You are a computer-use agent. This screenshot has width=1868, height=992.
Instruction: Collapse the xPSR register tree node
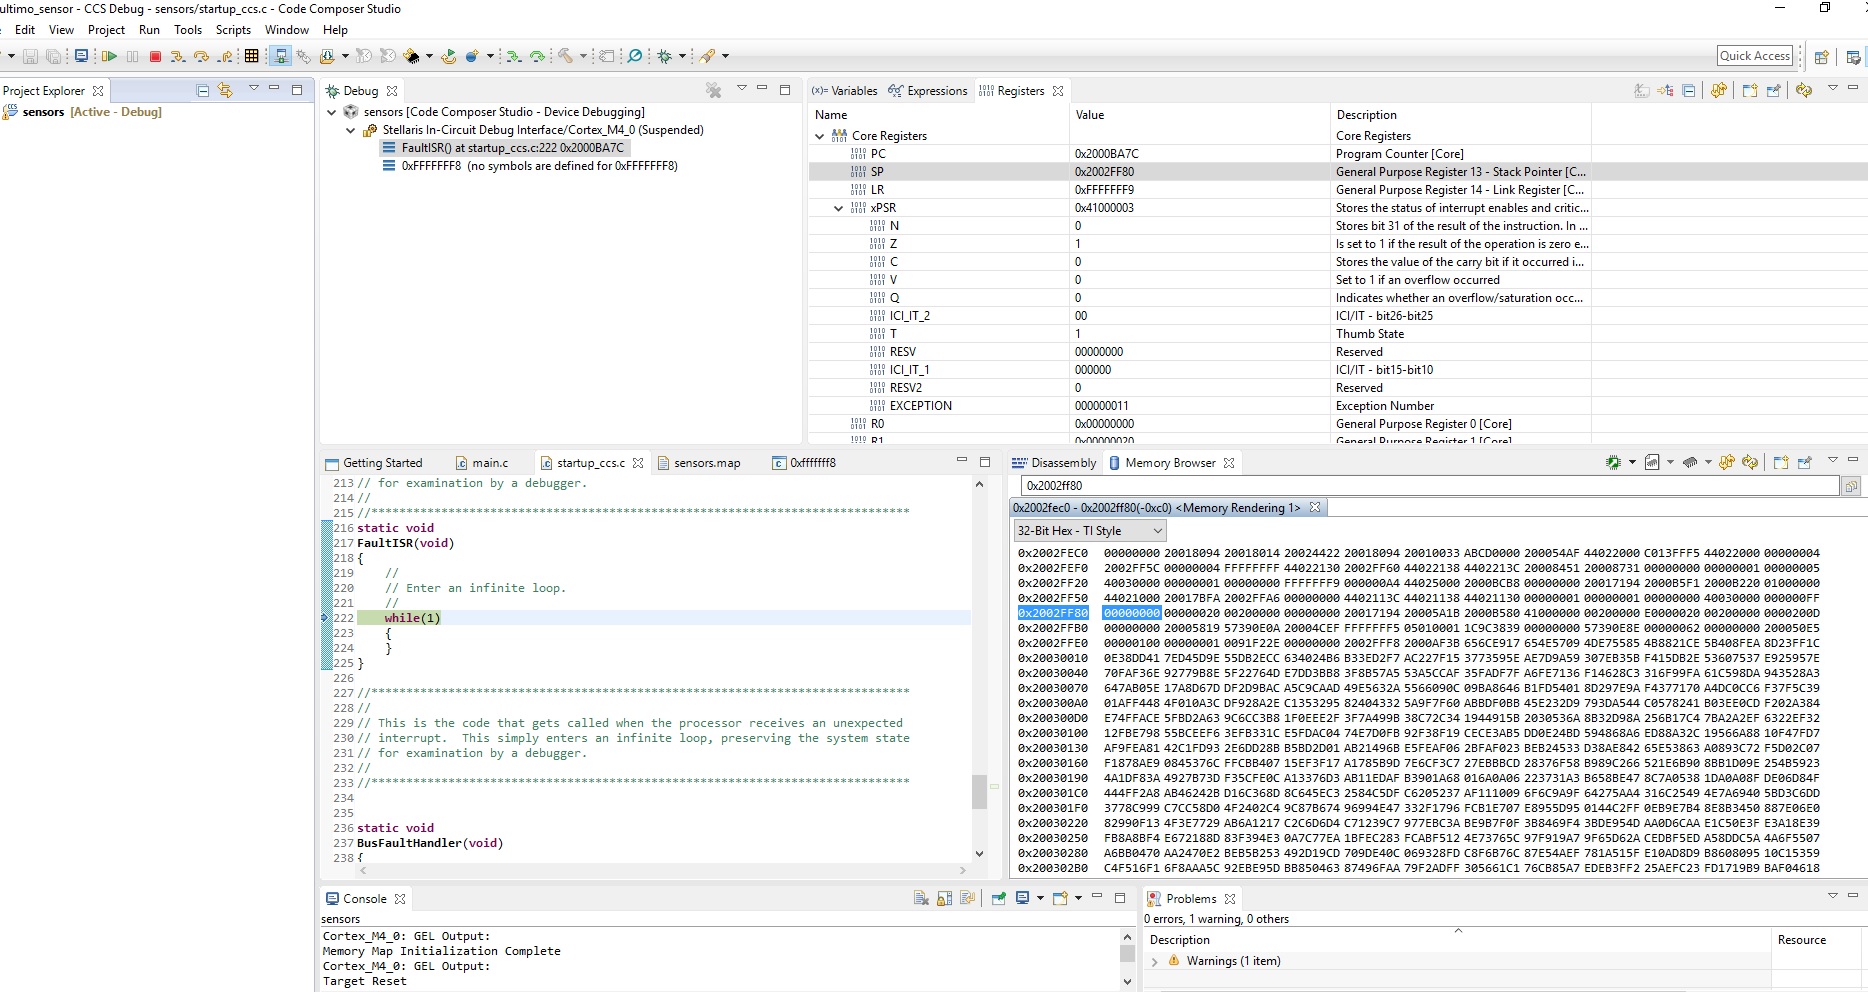click(x=838, y=208)
